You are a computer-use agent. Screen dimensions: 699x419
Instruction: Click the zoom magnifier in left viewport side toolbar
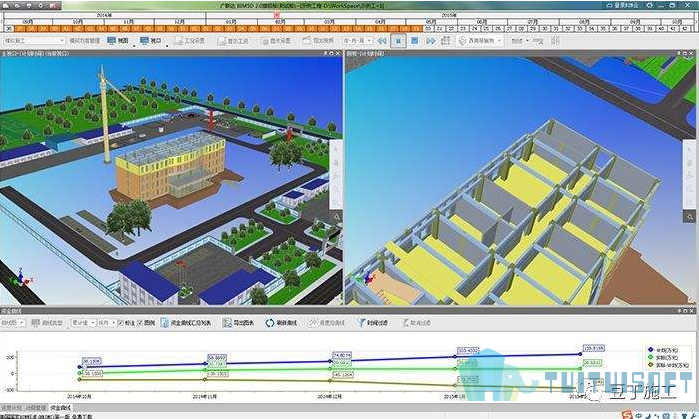pyautogui.click(x=337, y=217)
